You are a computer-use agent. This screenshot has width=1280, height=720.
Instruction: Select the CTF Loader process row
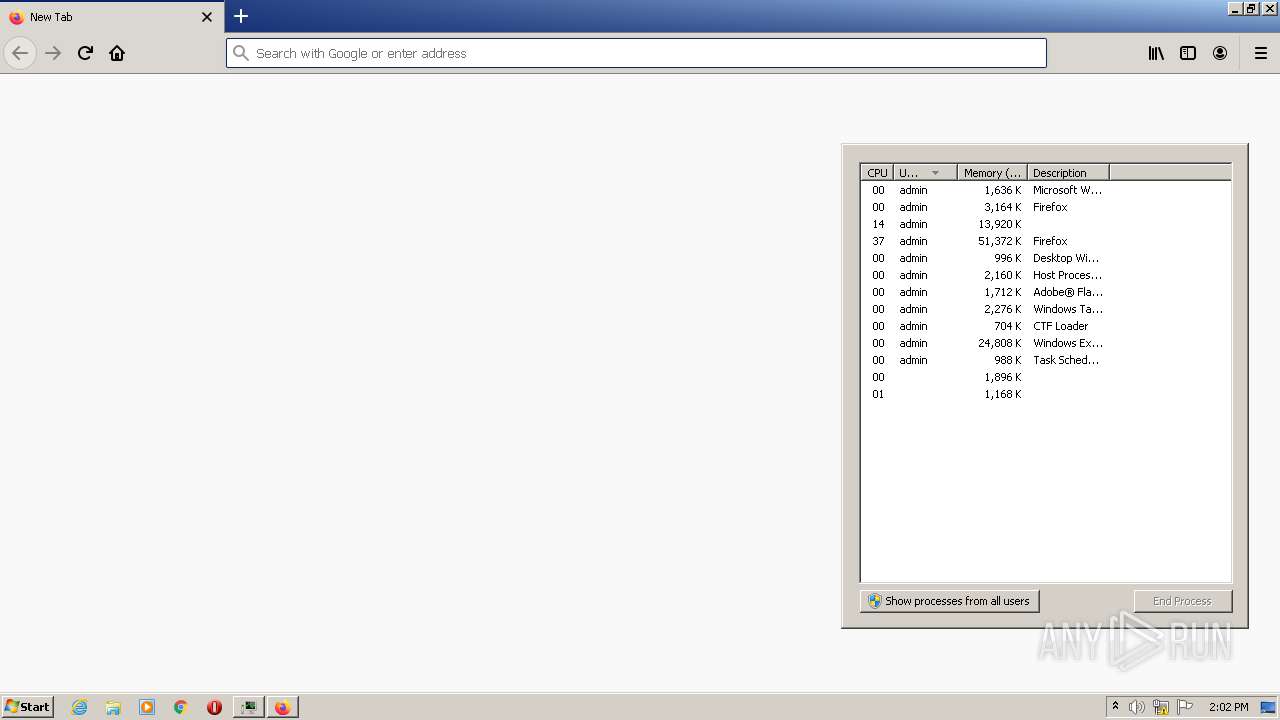click(1045, 326)
